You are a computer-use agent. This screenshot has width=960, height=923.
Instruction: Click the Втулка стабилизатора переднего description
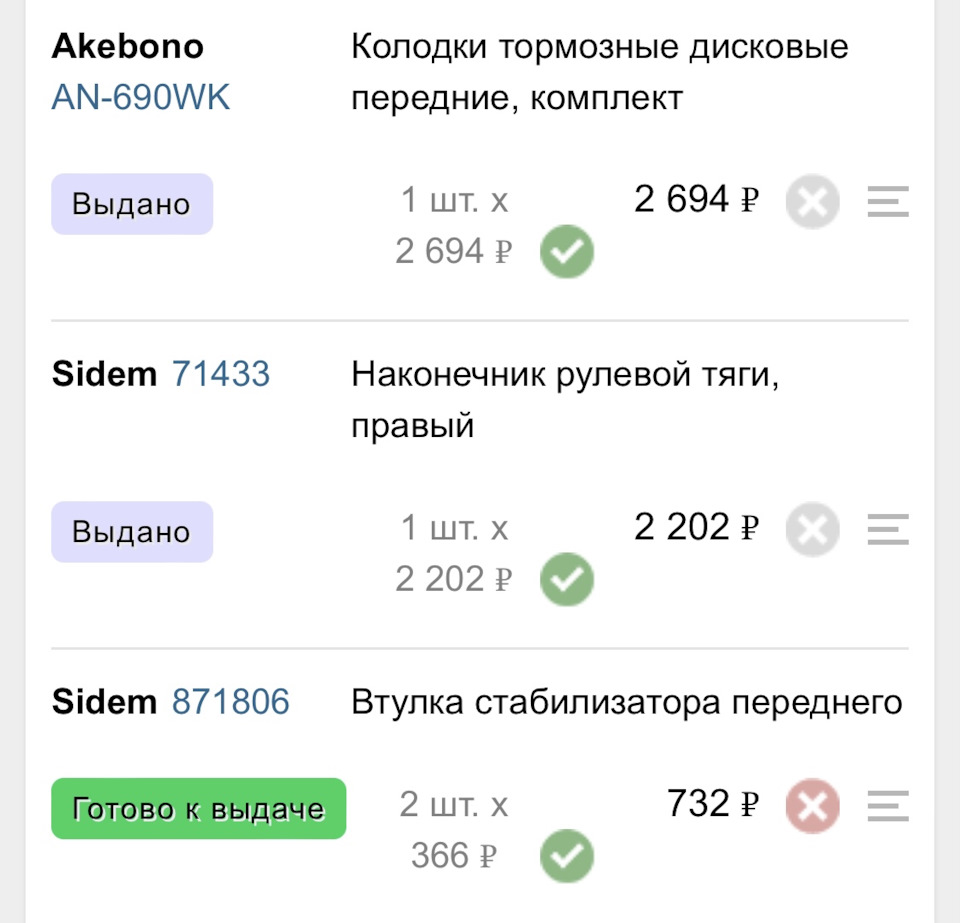pos(627,702)
